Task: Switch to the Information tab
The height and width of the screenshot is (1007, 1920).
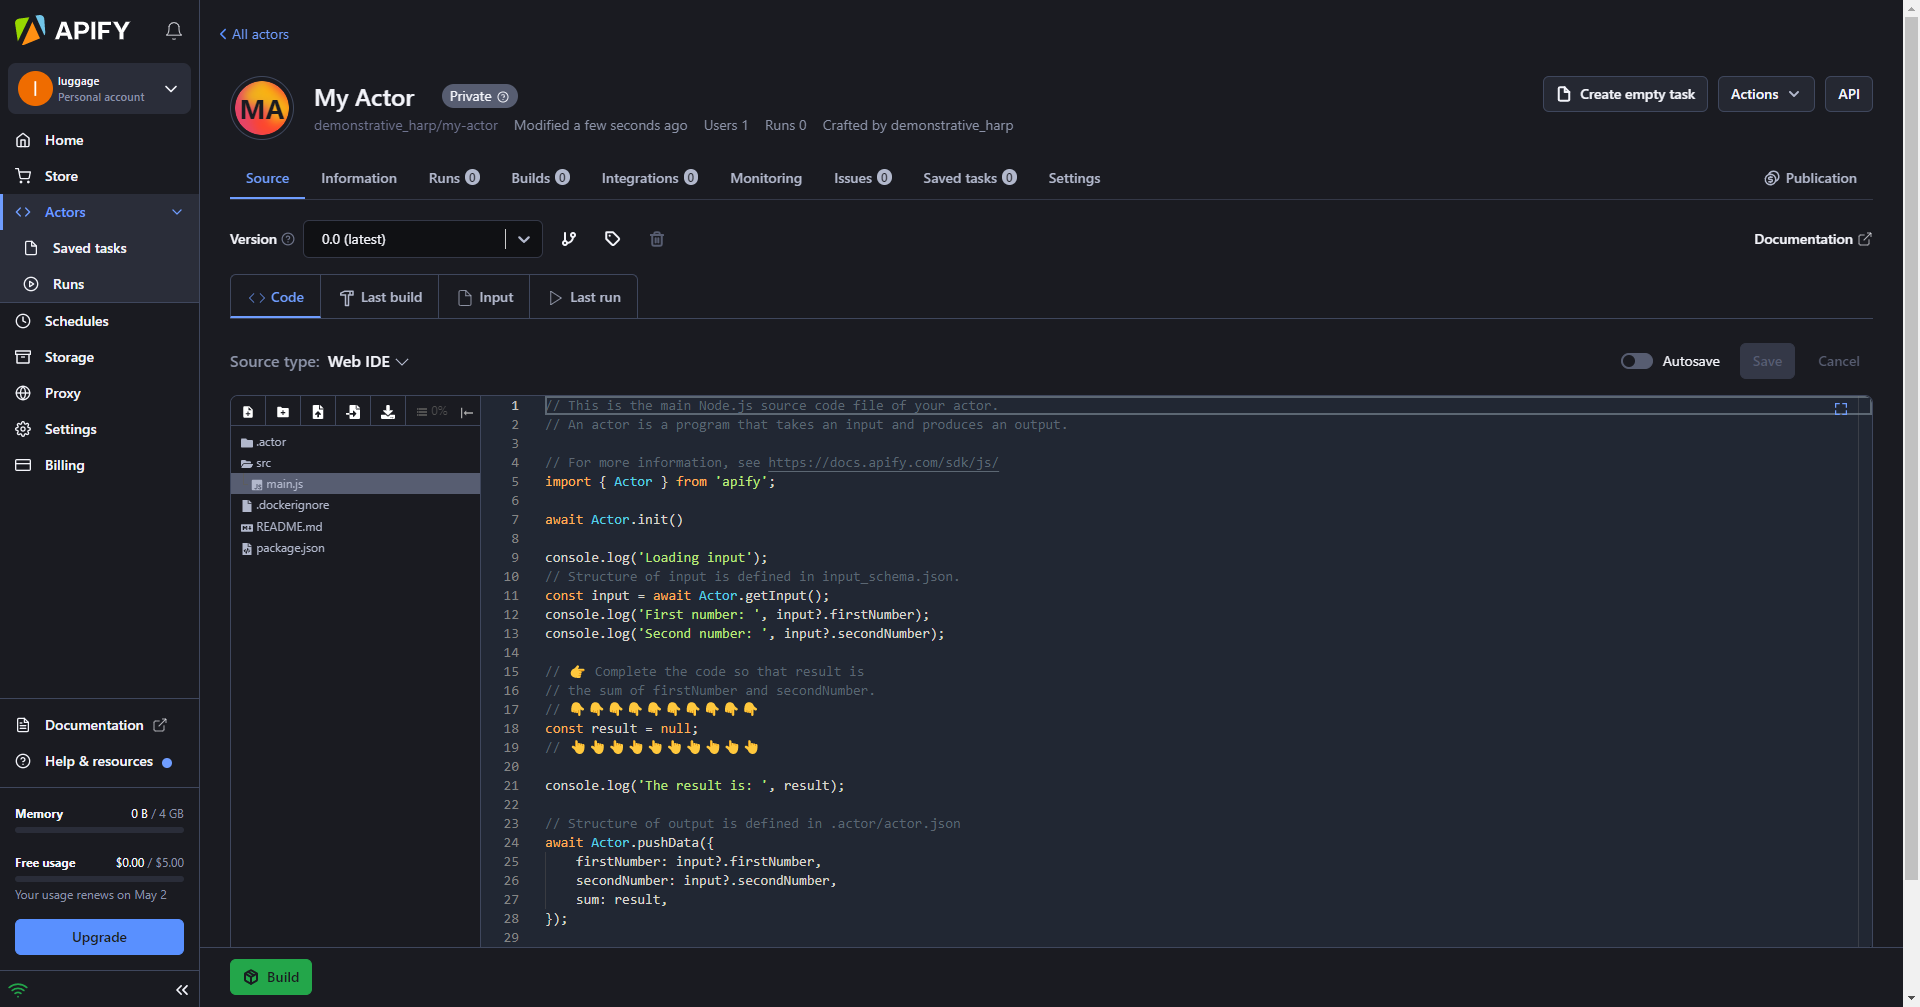Action: [x=359, y=178]
